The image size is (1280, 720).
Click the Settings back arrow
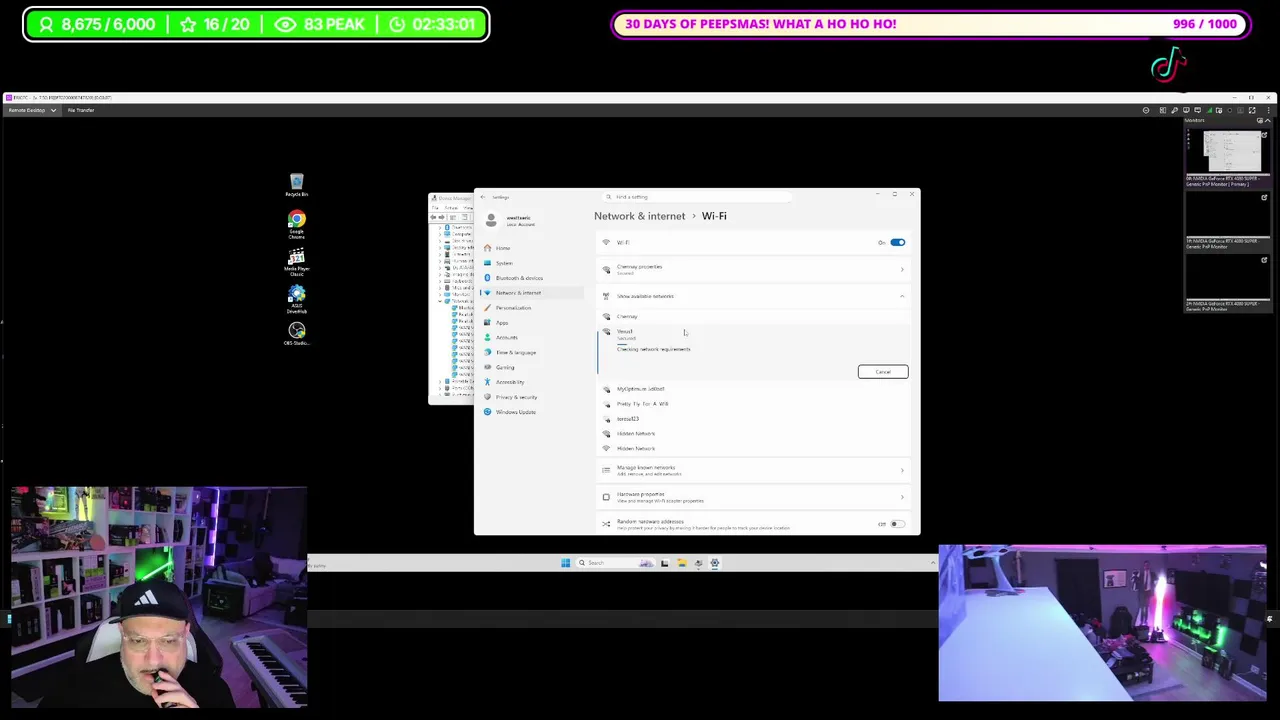[483, 197]
